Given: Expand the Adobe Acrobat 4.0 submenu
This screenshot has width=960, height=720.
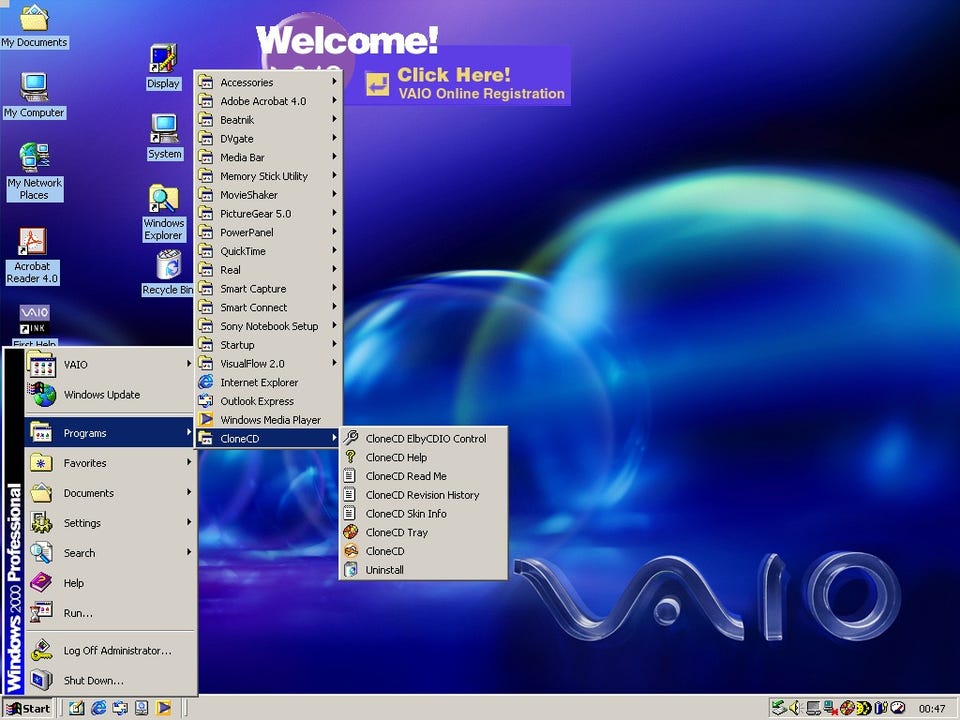Looking at the screenshot, I should pos(268,101).
